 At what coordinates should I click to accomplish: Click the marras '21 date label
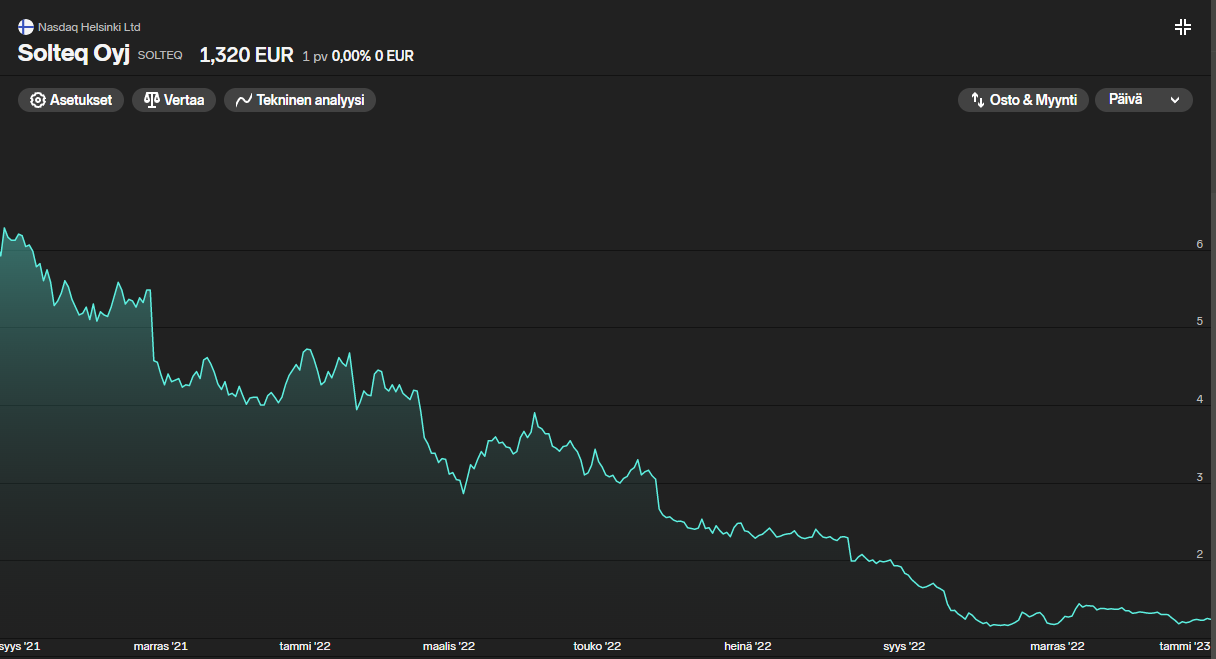click(x=160, y=647)
